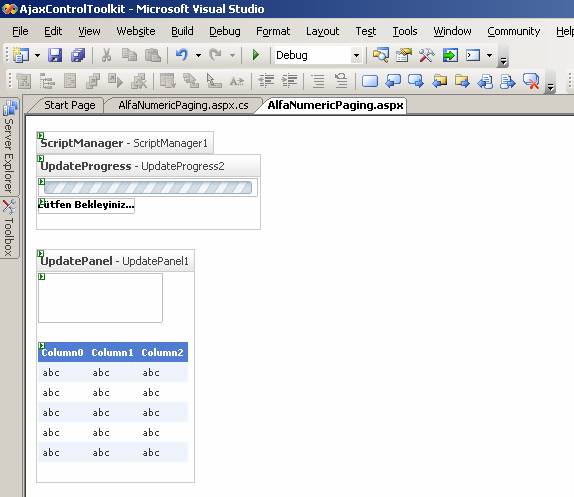Image resolution: width=574 pixels, height=497 pixels.
Task: Select the striped progress bar image
Action: click(148, 188)
